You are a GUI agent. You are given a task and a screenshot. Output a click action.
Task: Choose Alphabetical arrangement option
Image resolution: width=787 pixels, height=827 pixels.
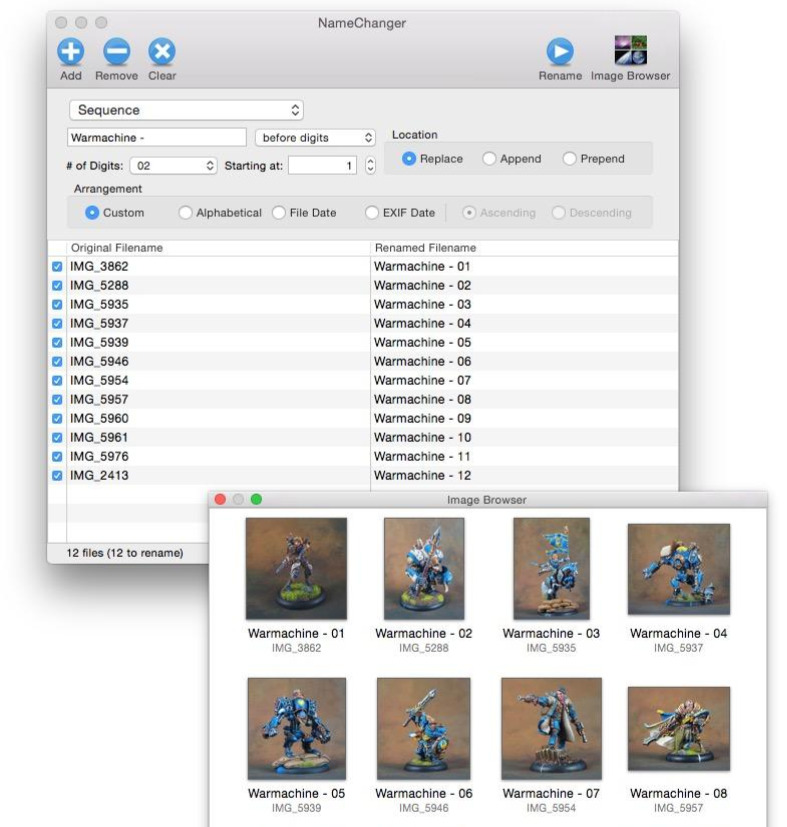(x=185, y=213)
